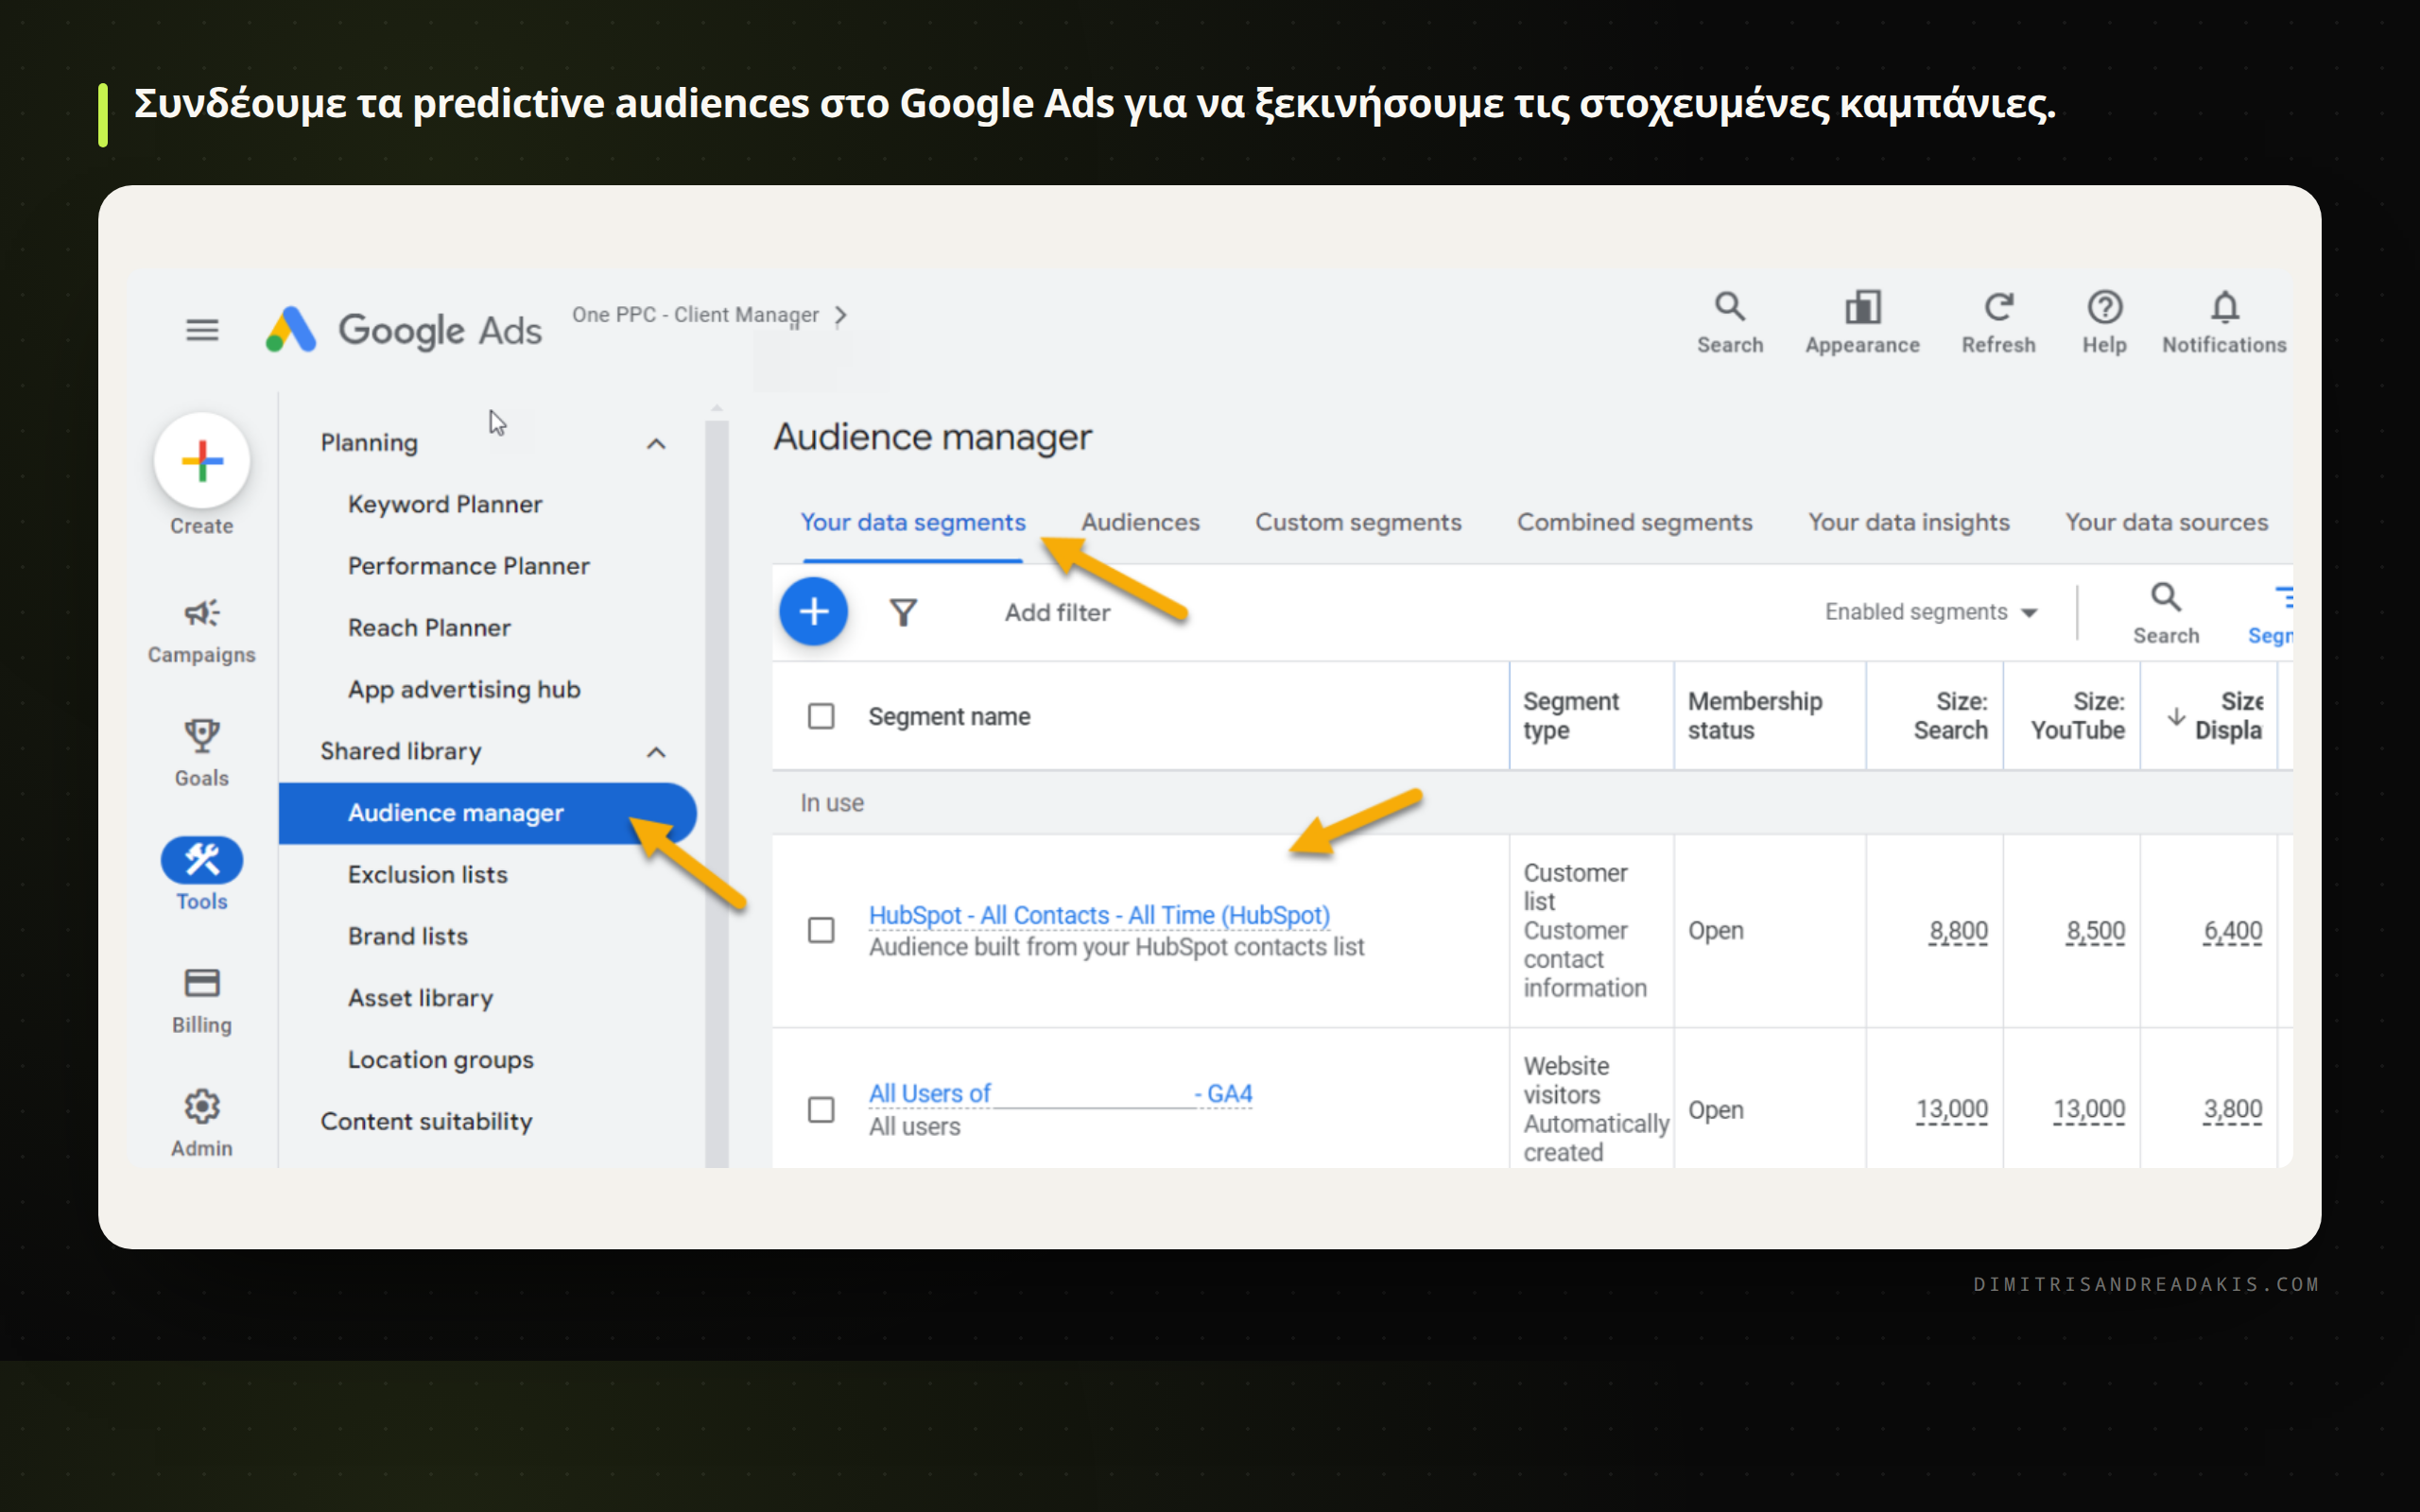Screen dimensions: 2420x1512
Task: Open Performance Planner
Action: pos(469,566)
